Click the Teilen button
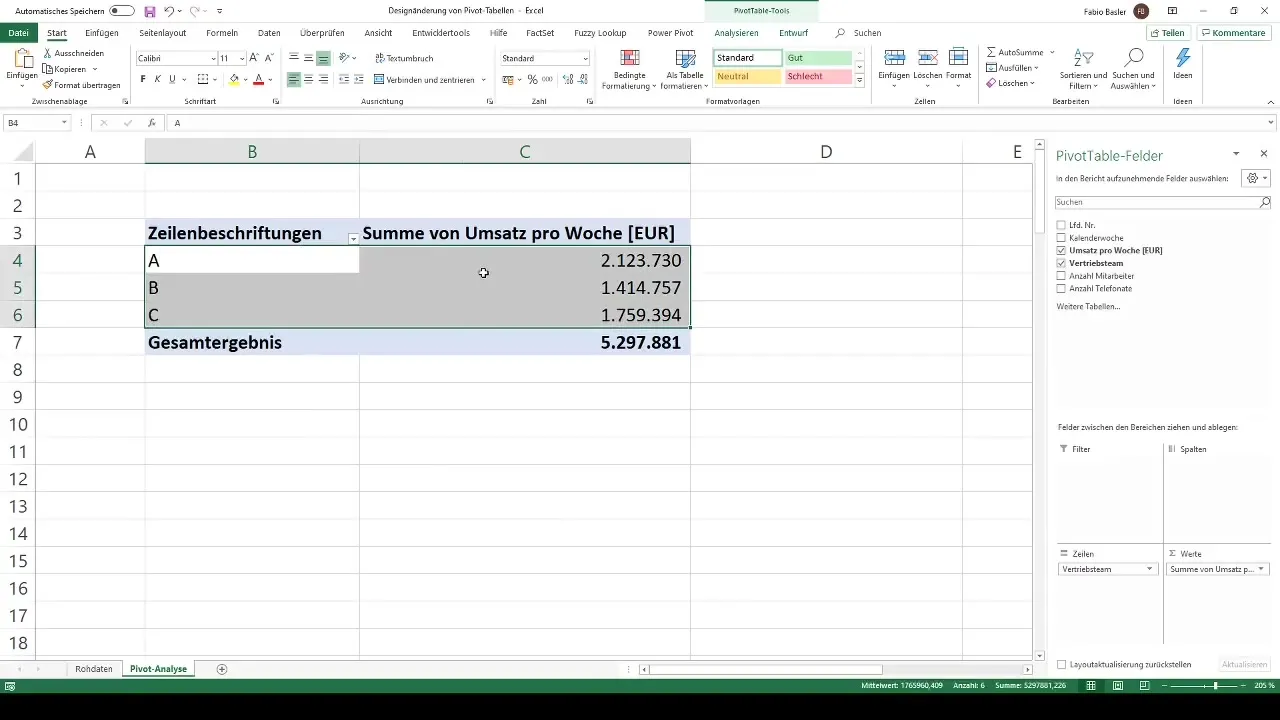This screenshot has width=1280, height=720. [1166, 33]
